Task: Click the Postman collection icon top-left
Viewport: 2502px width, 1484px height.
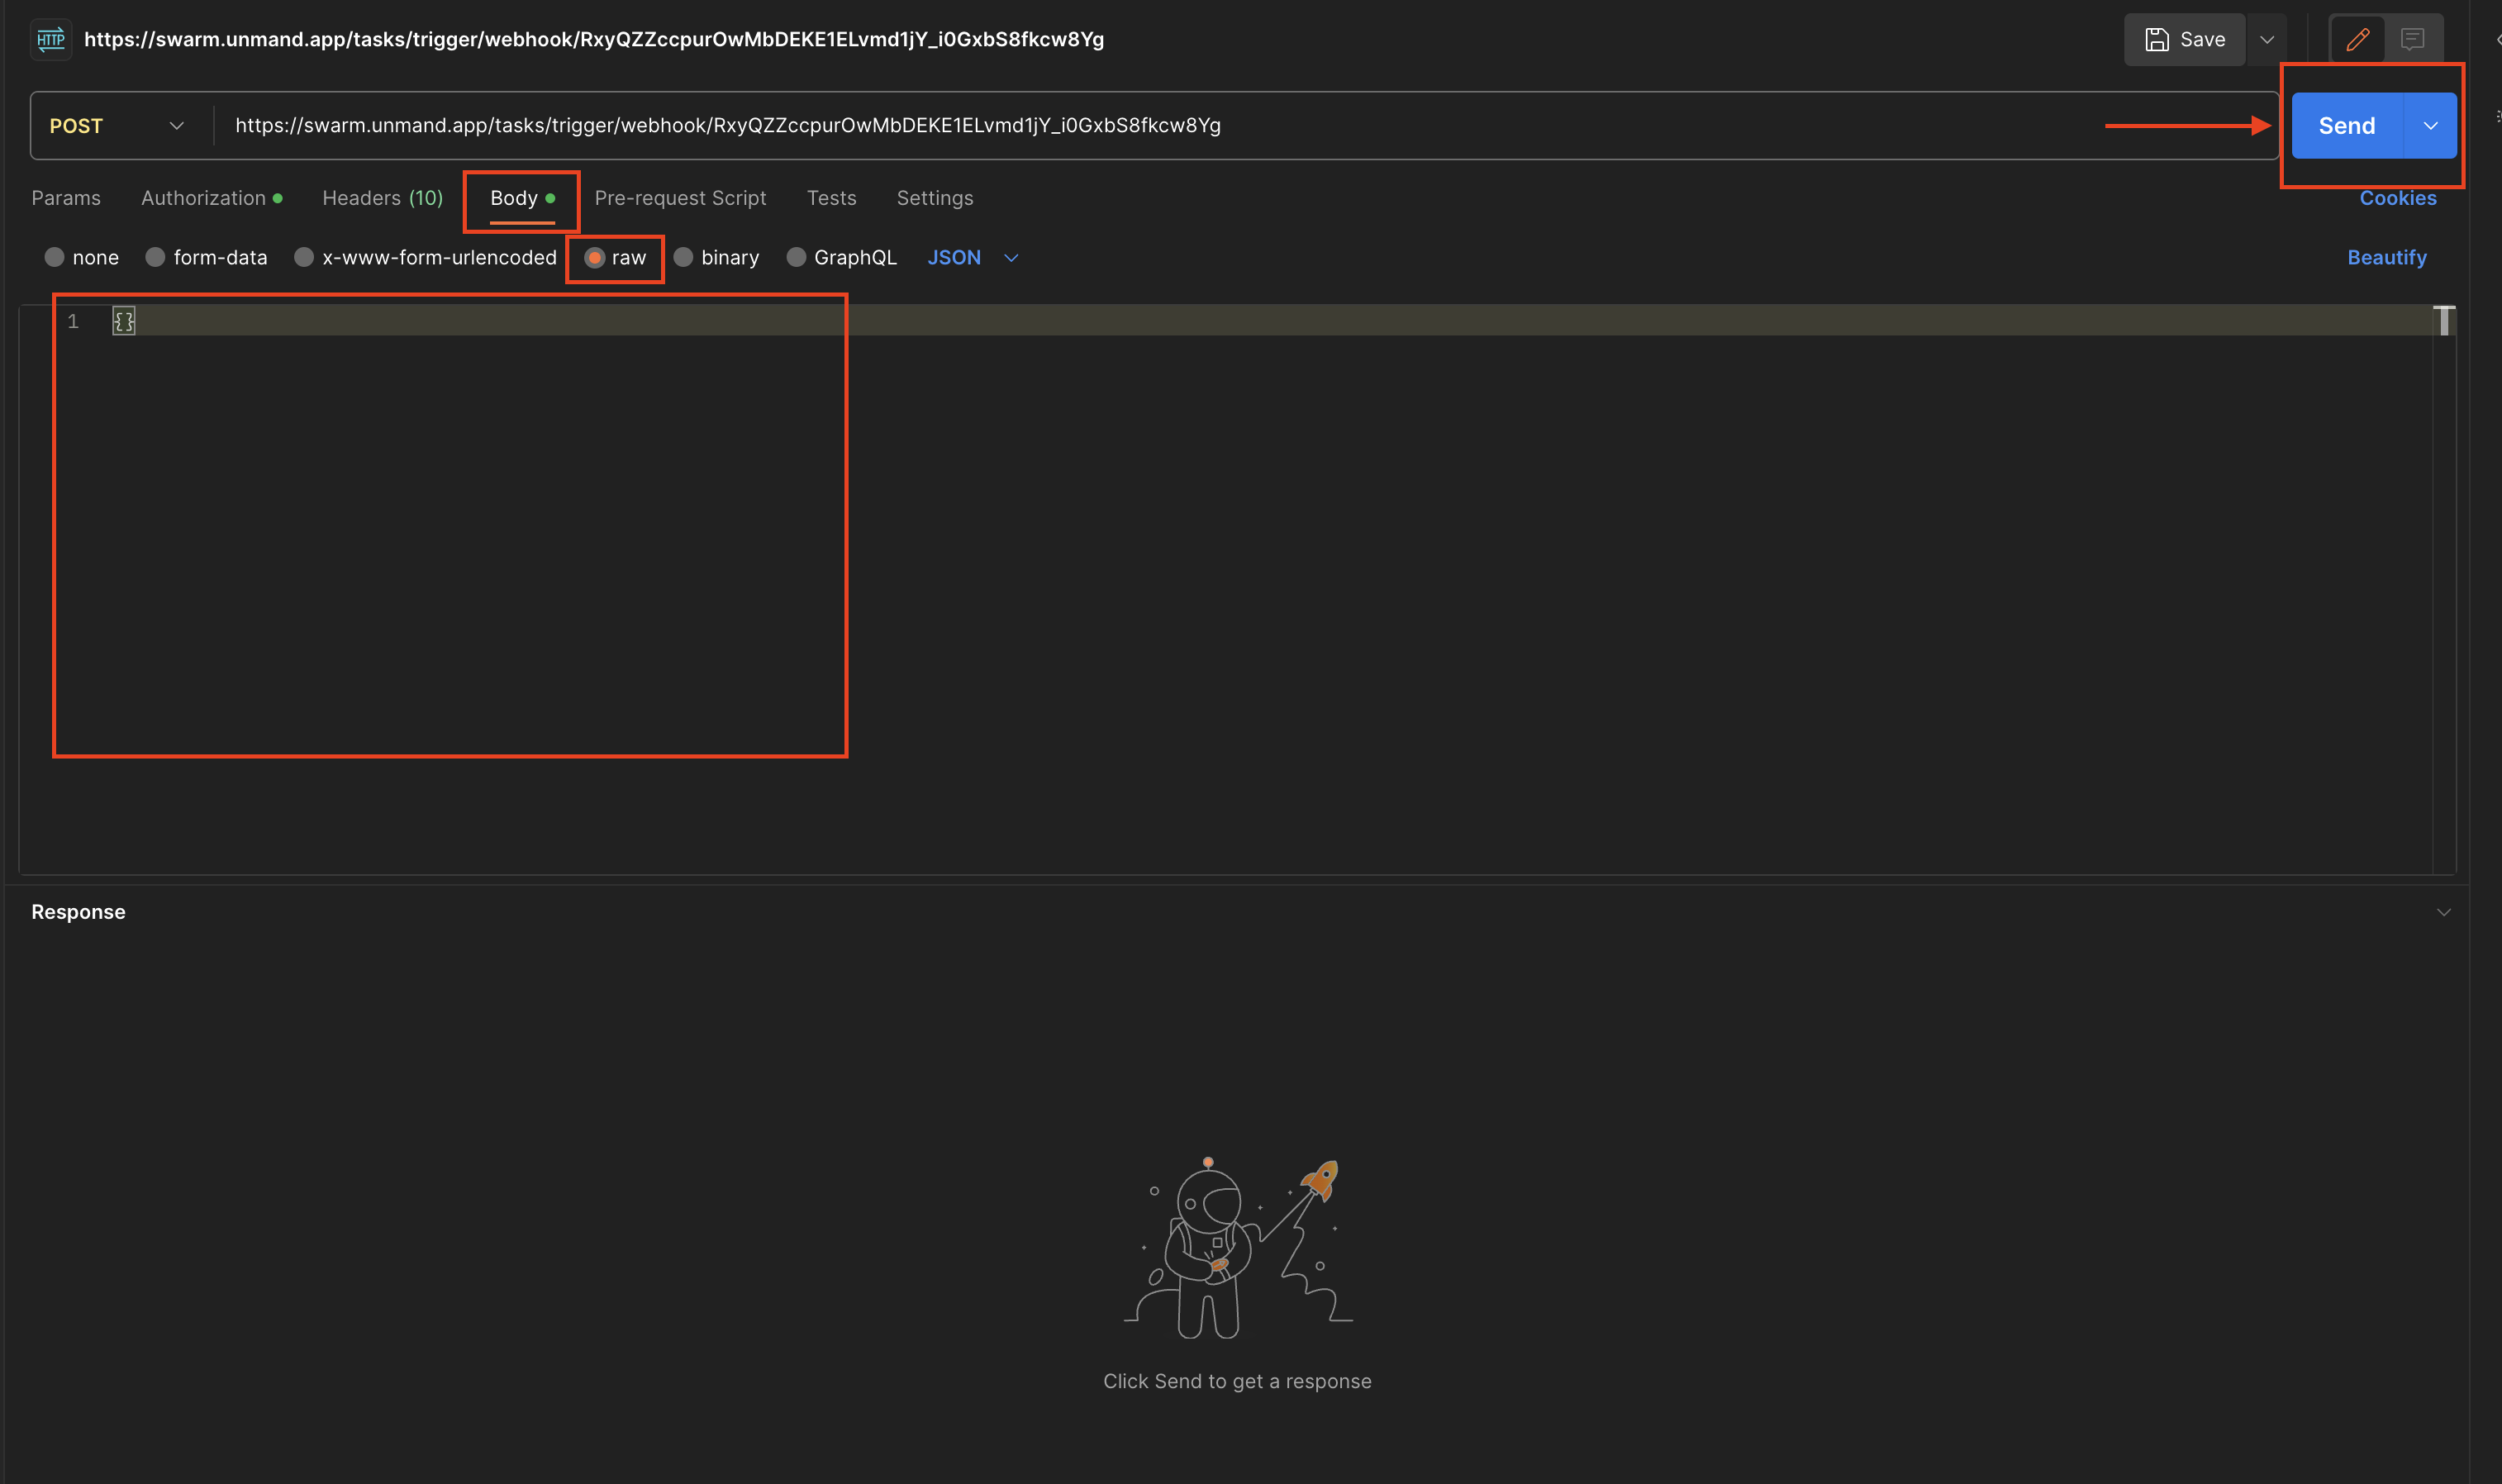Action: pos(50,37)
